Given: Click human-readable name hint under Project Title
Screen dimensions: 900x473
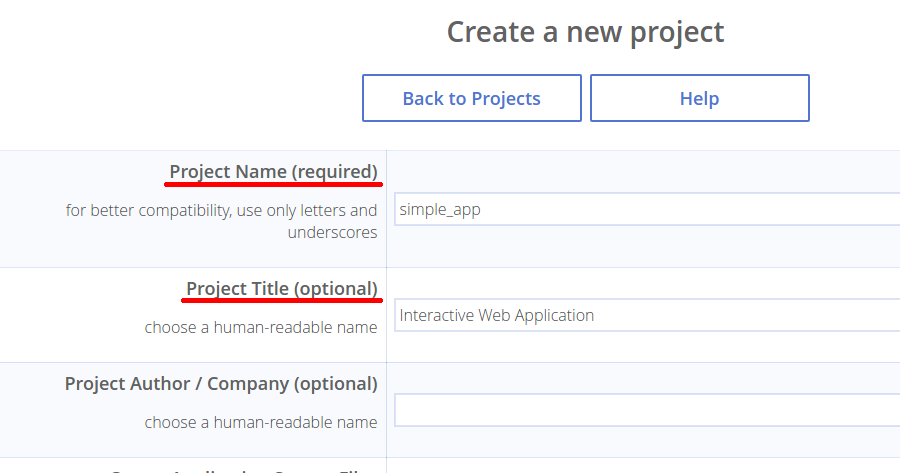Looking at the screenshot, I should coord(261,327).
